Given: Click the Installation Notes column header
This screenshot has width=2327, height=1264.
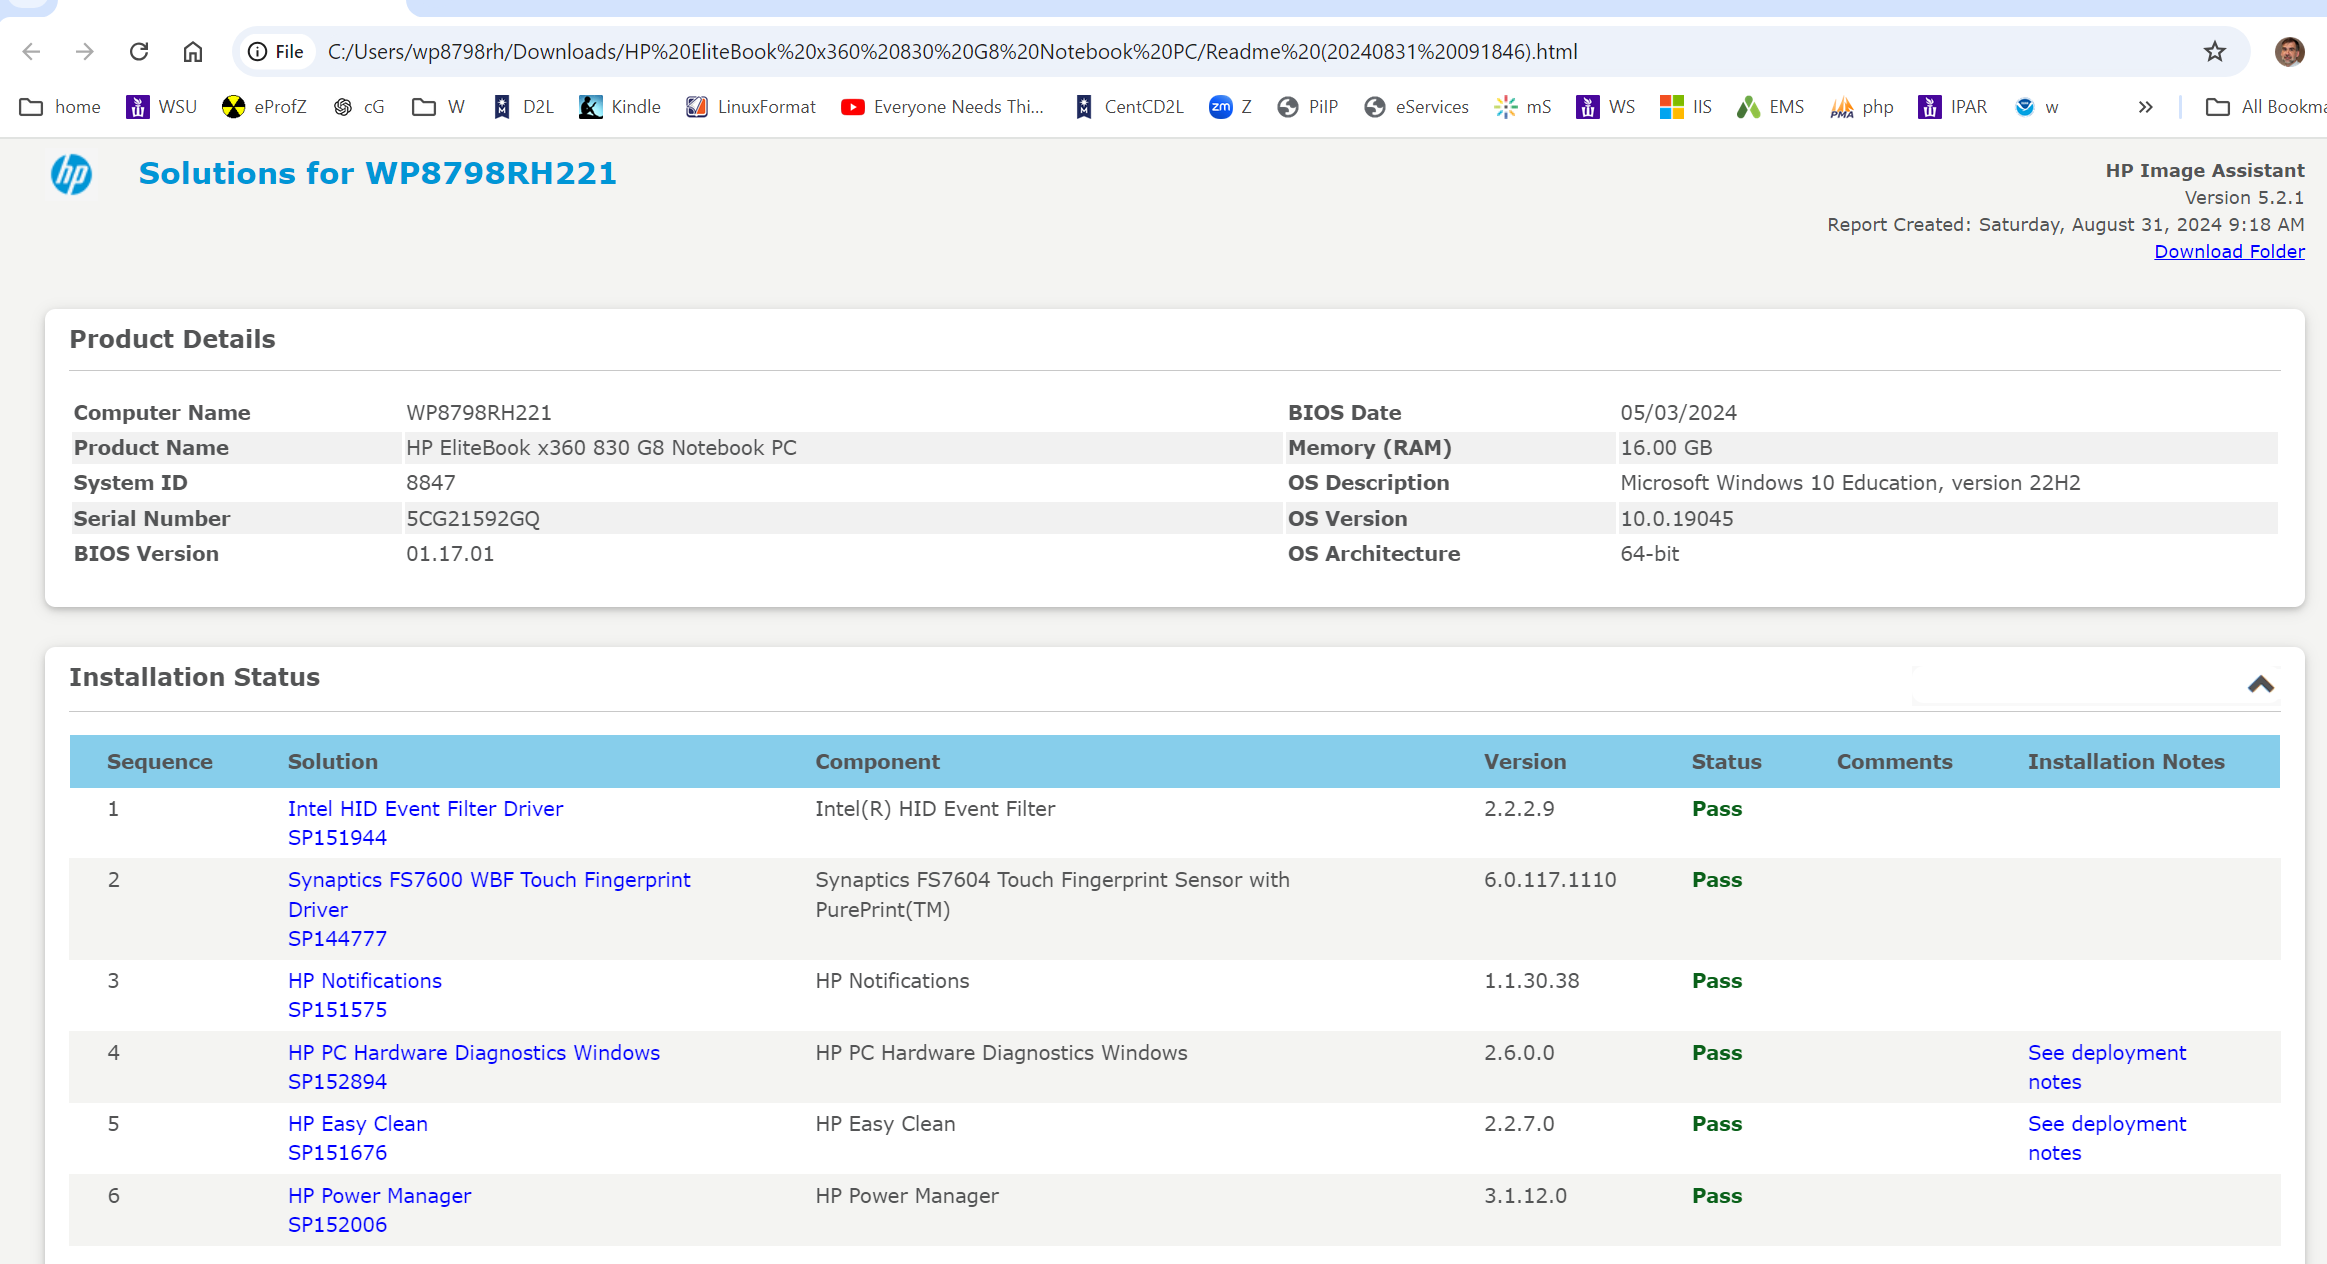Looking at the screenshot, I should pyautogui.click(x=2126, y=762).
